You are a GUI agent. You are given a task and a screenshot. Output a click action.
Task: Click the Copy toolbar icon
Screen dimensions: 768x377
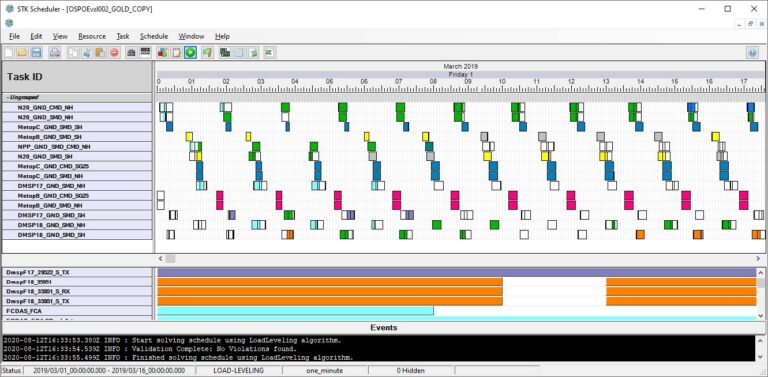[x=73, y=52]
